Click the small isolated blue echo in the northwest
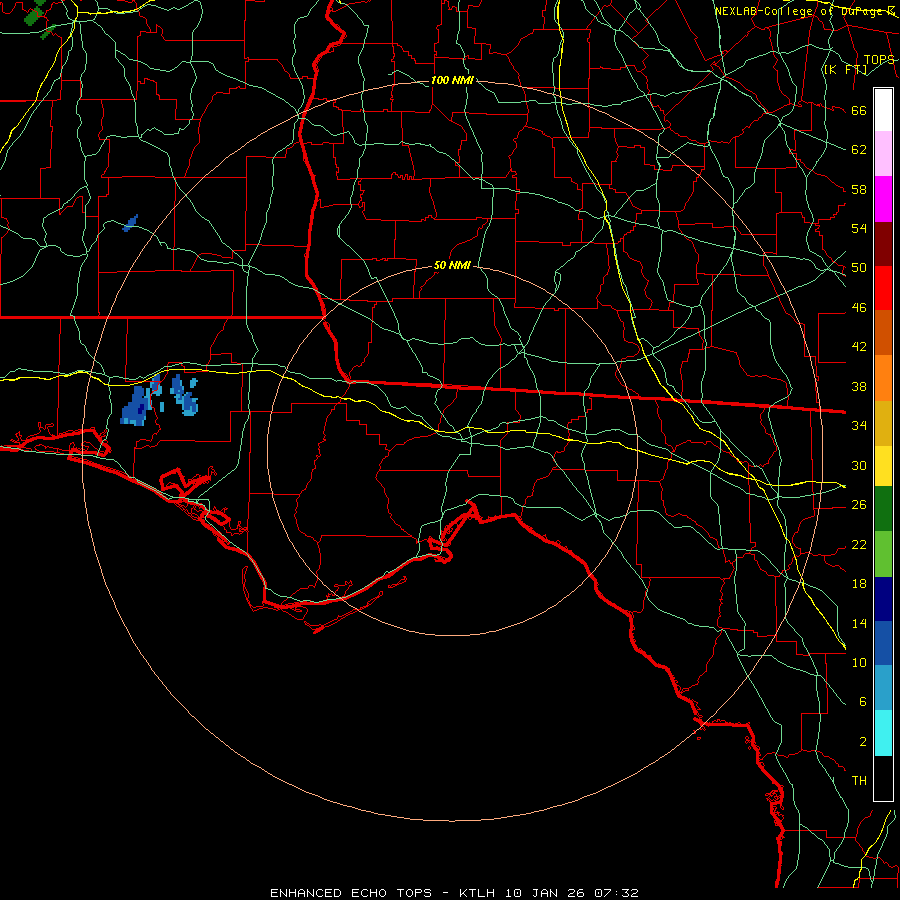The height and width of the screenshot is (900, 900). click(130, 223)
